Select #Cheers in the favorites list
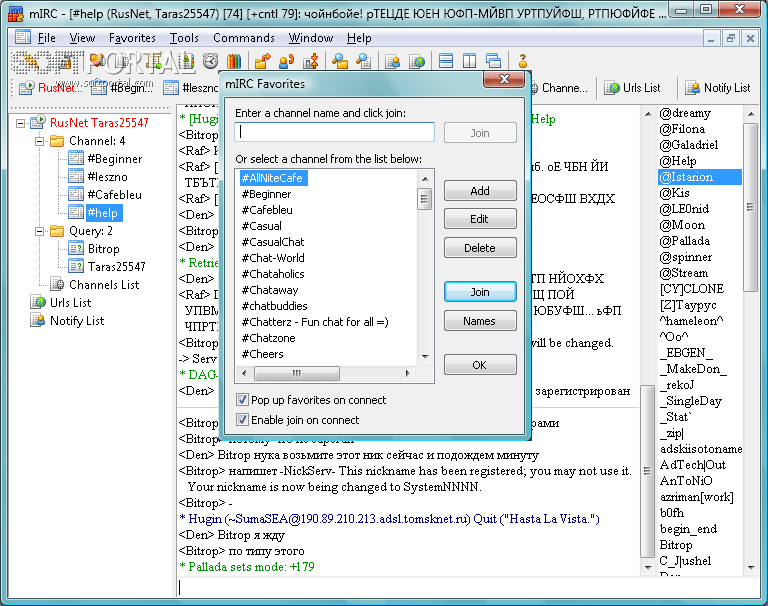Screen dimensions: 768x606 click(263, 354)
